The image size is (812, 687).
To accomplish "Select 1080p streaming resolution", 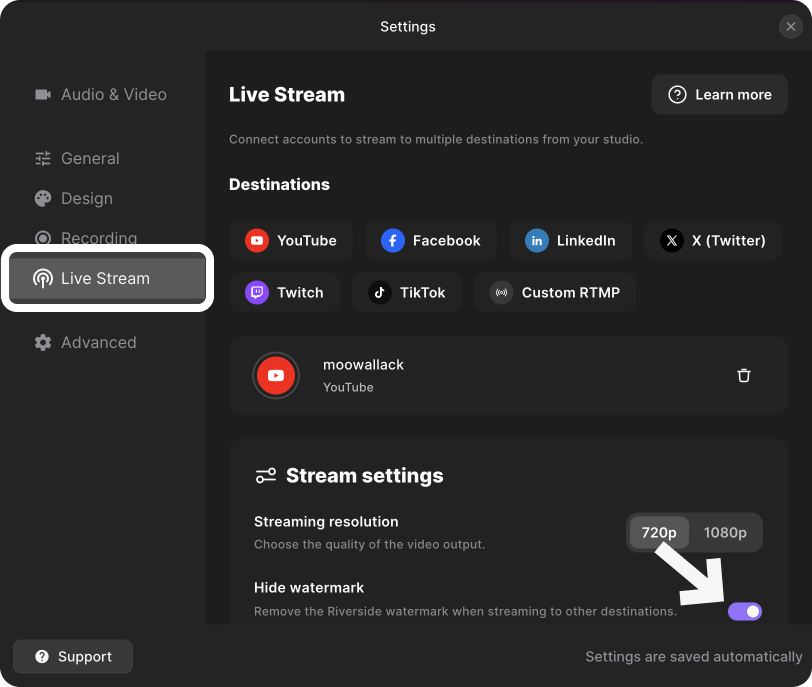I will (x=724, y=533).
